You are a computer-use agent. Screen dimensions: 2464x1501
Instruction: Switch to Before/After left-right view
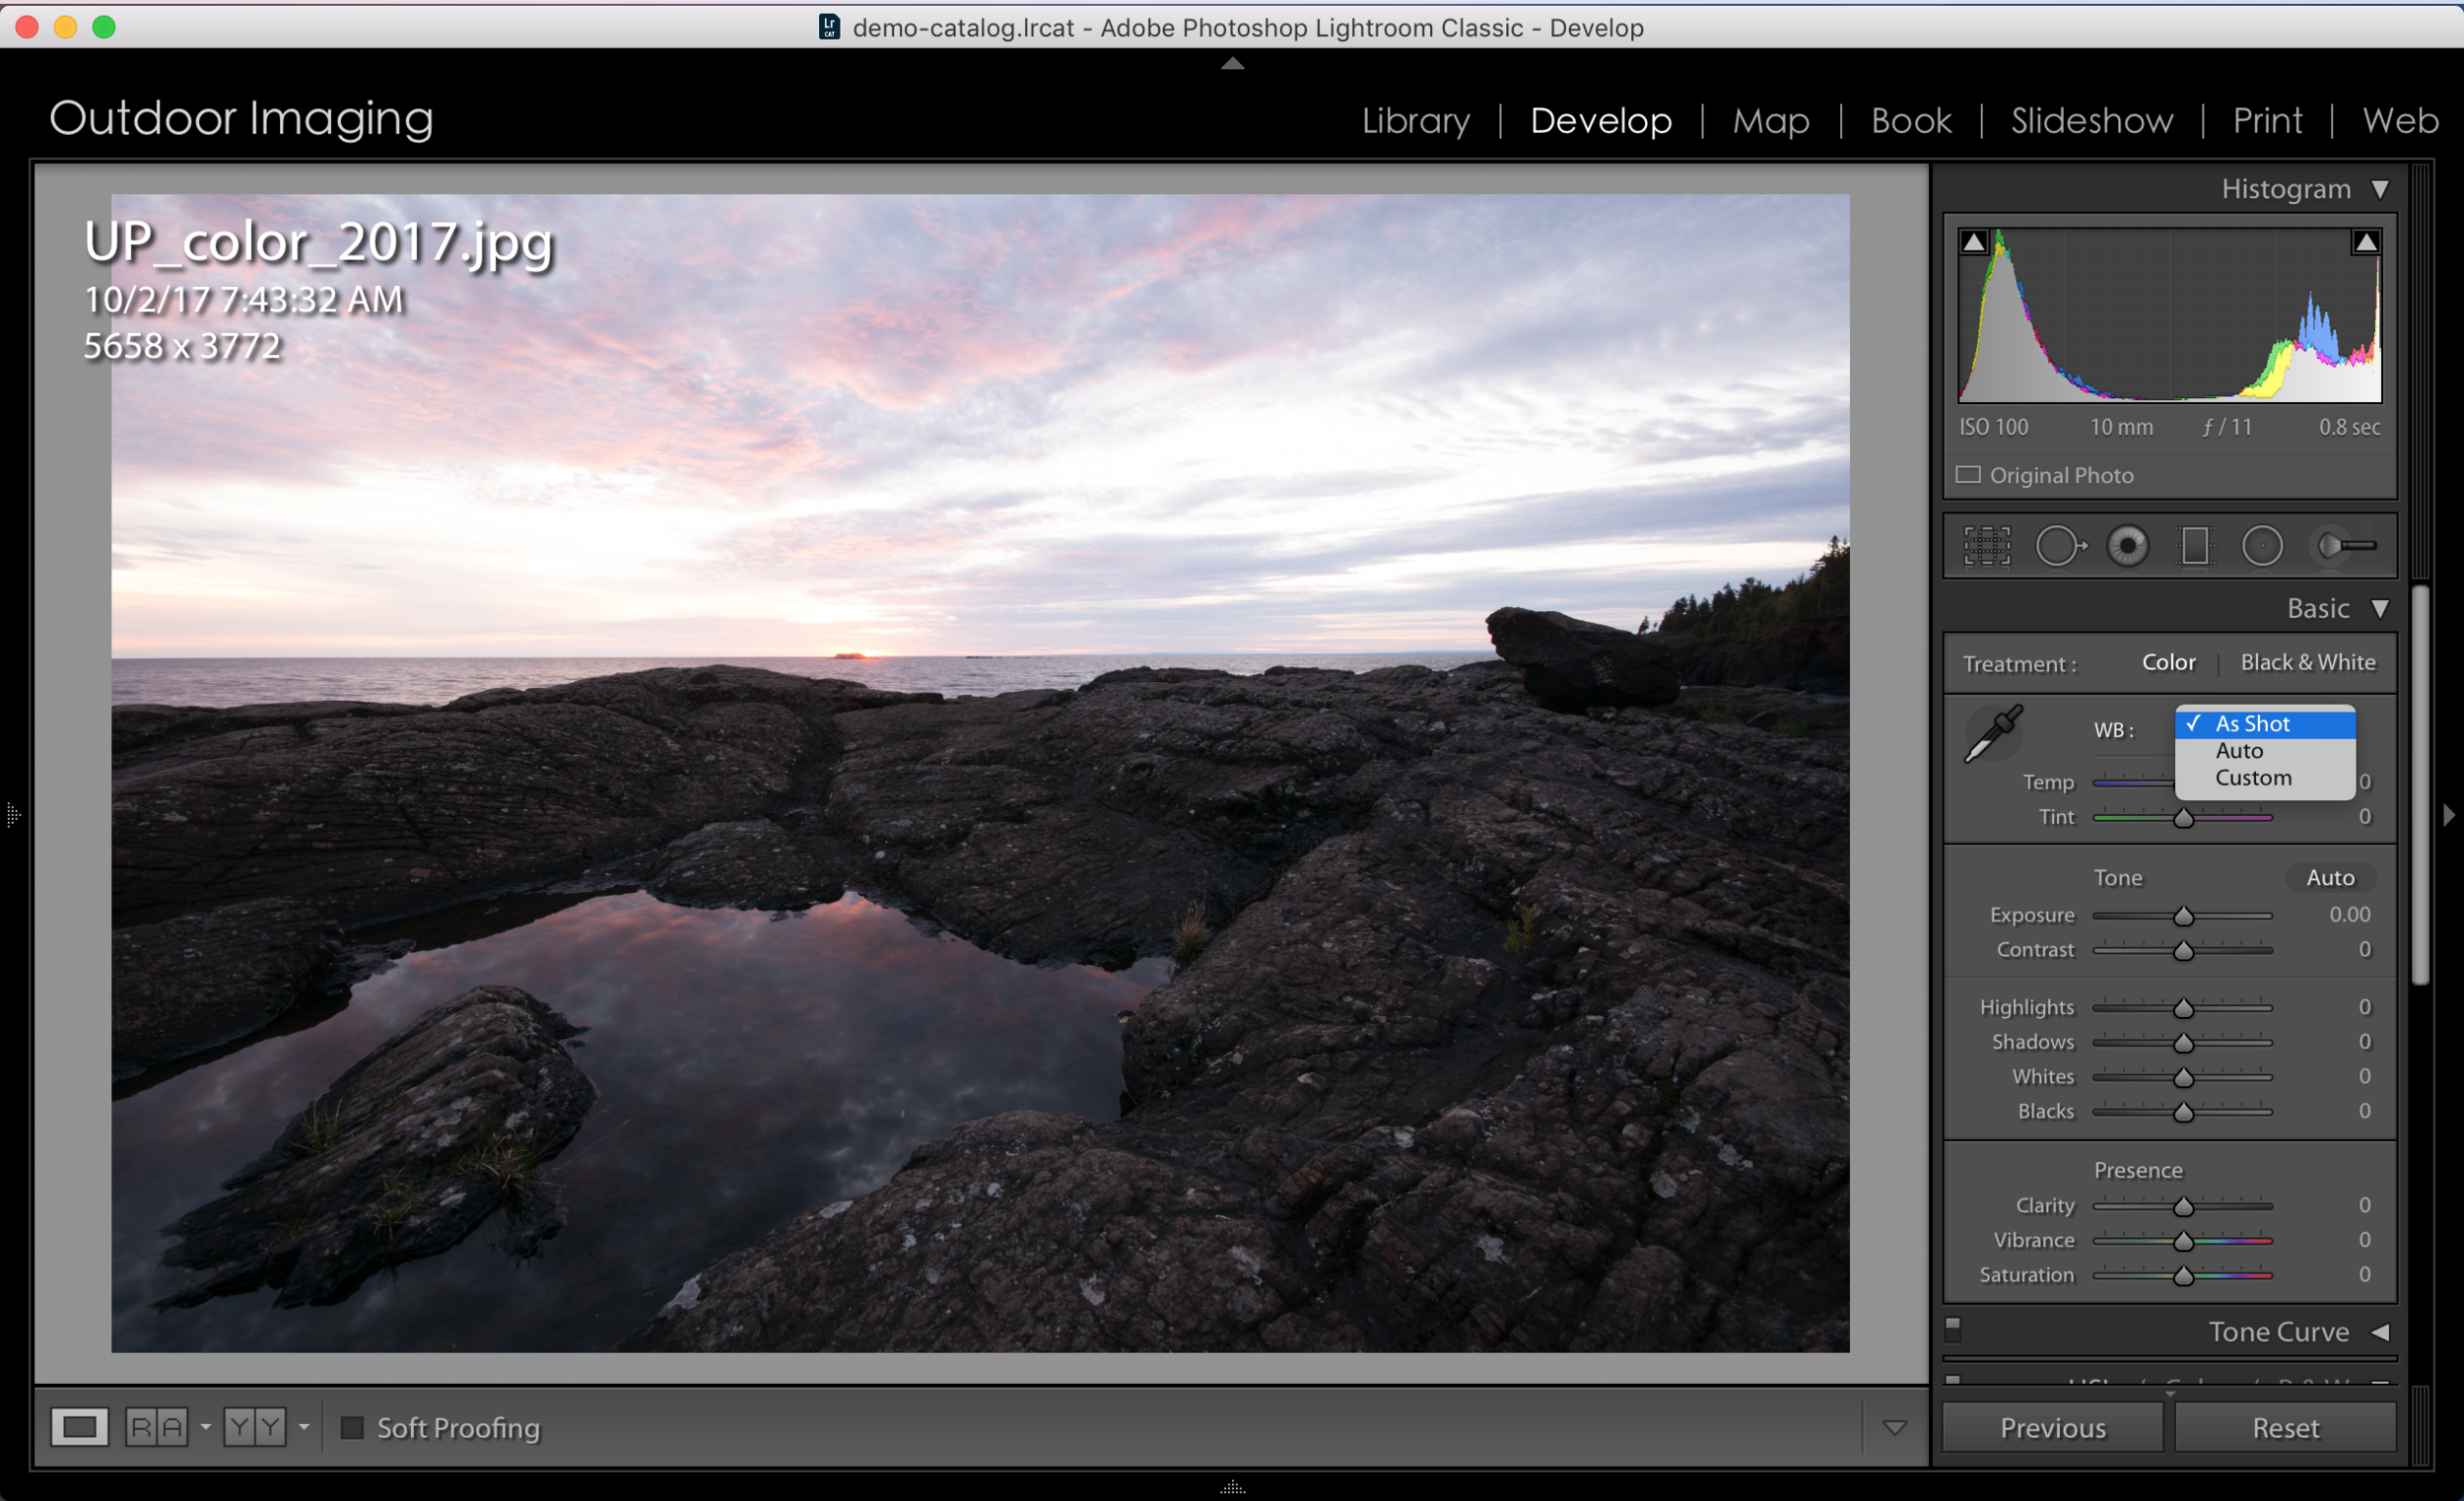pos(156,1427)
